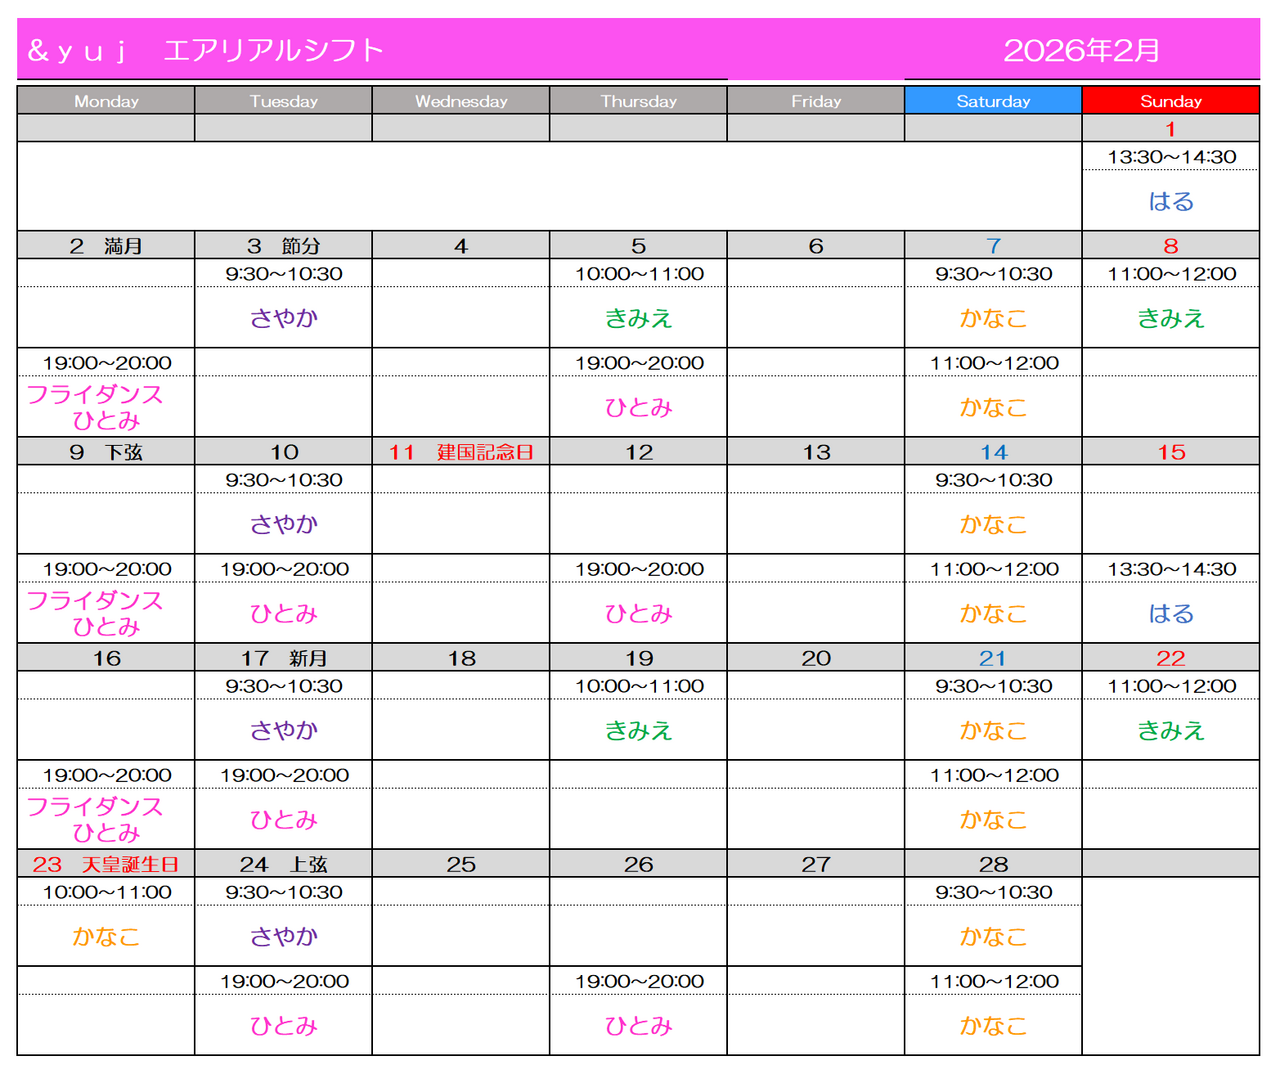Viewport: 1280px width, 1074px height.
Task: Click the 10:00~11:00 time on Thursday 19
Action: pyautogui.click(x=638, y=686)
